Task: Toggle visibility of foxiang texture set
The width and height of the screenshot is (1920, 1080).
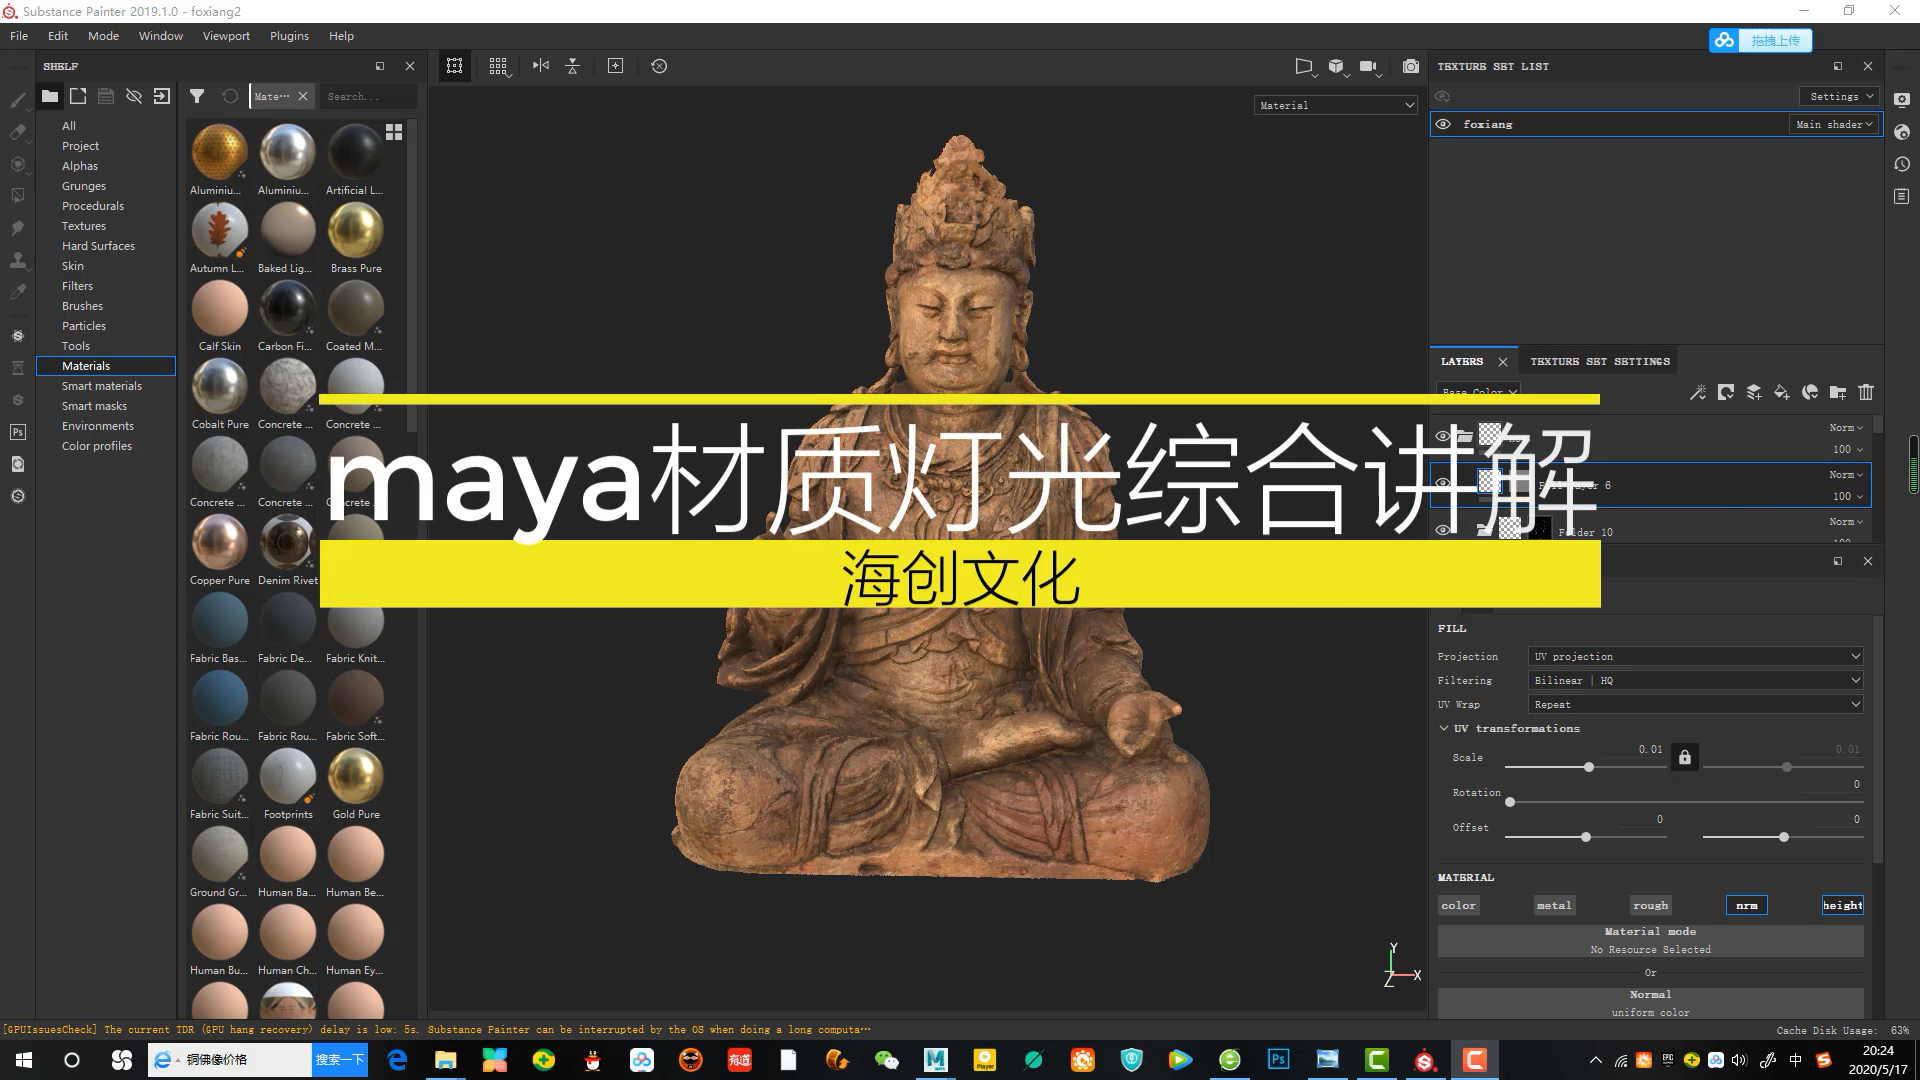Action: coord(1443,124)
